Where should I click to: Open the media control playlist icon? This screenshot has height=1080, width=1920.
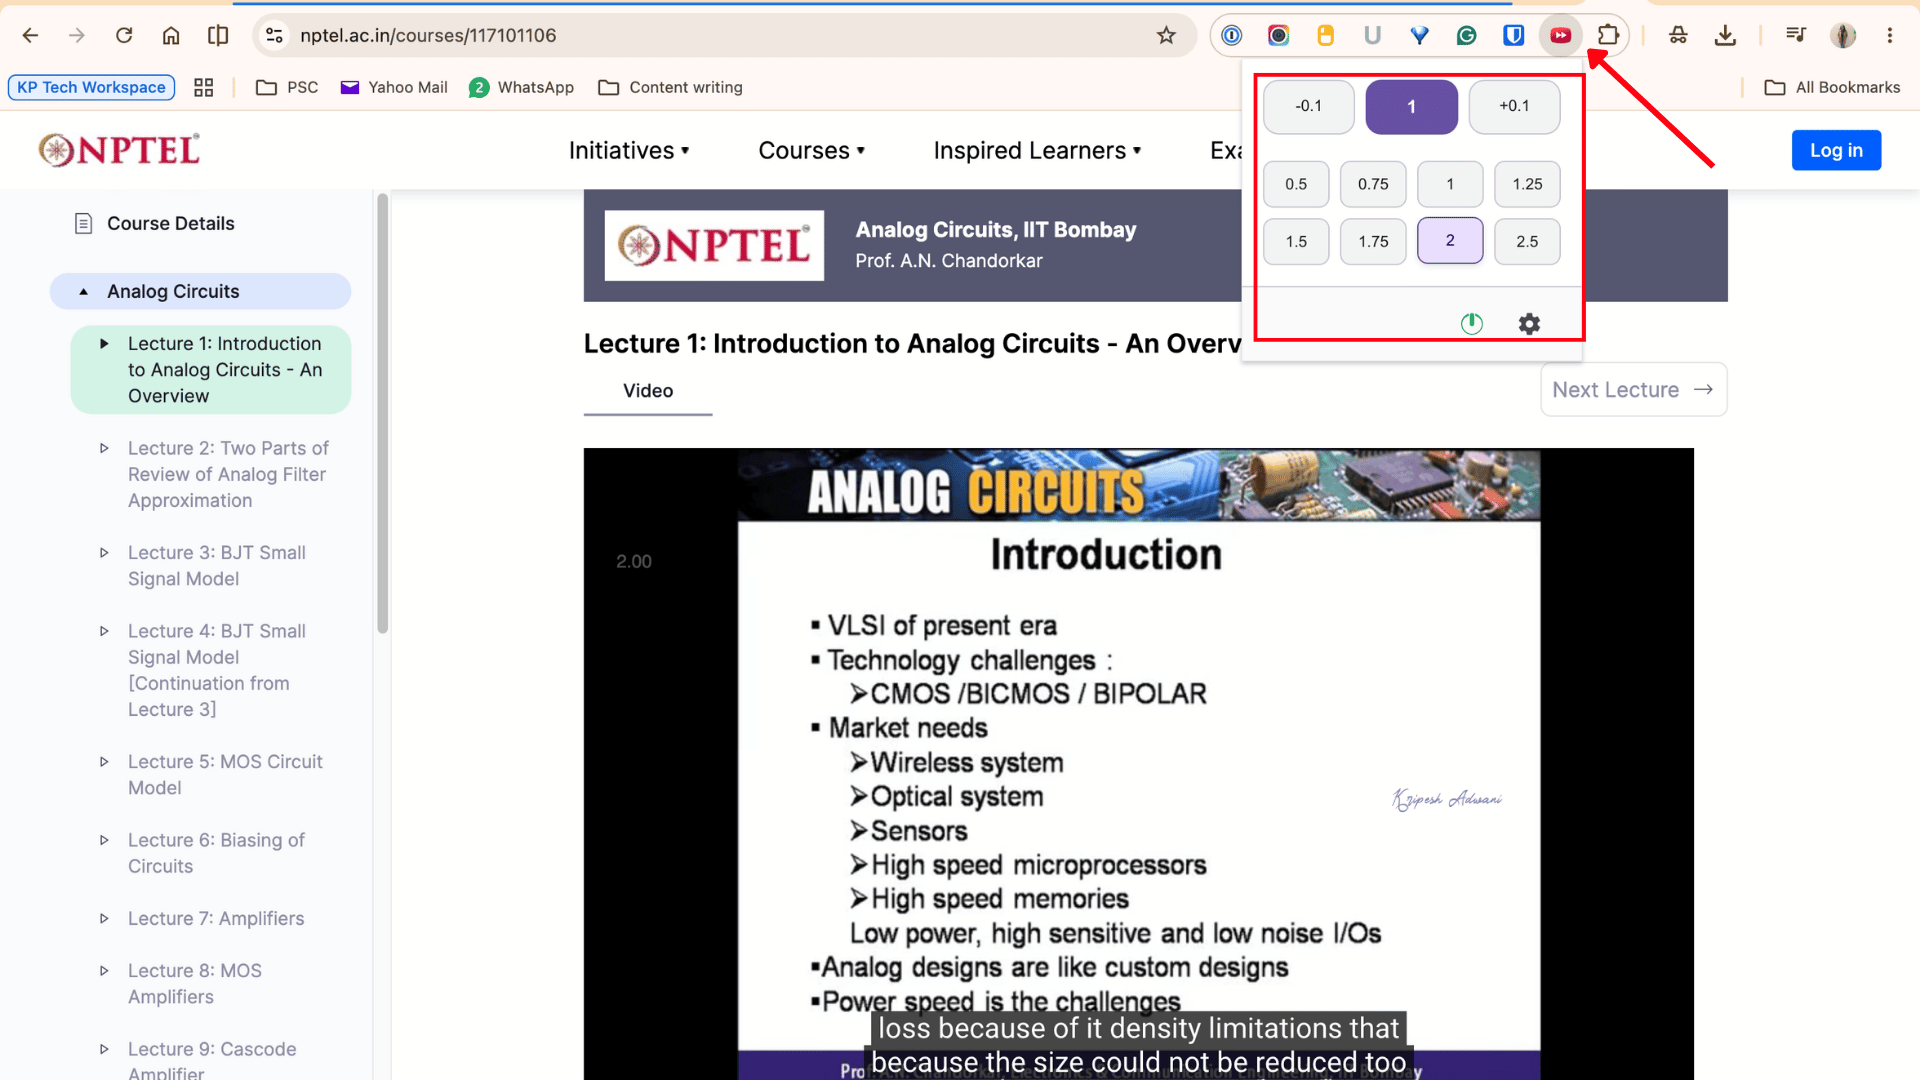(x=1796, y=35)
